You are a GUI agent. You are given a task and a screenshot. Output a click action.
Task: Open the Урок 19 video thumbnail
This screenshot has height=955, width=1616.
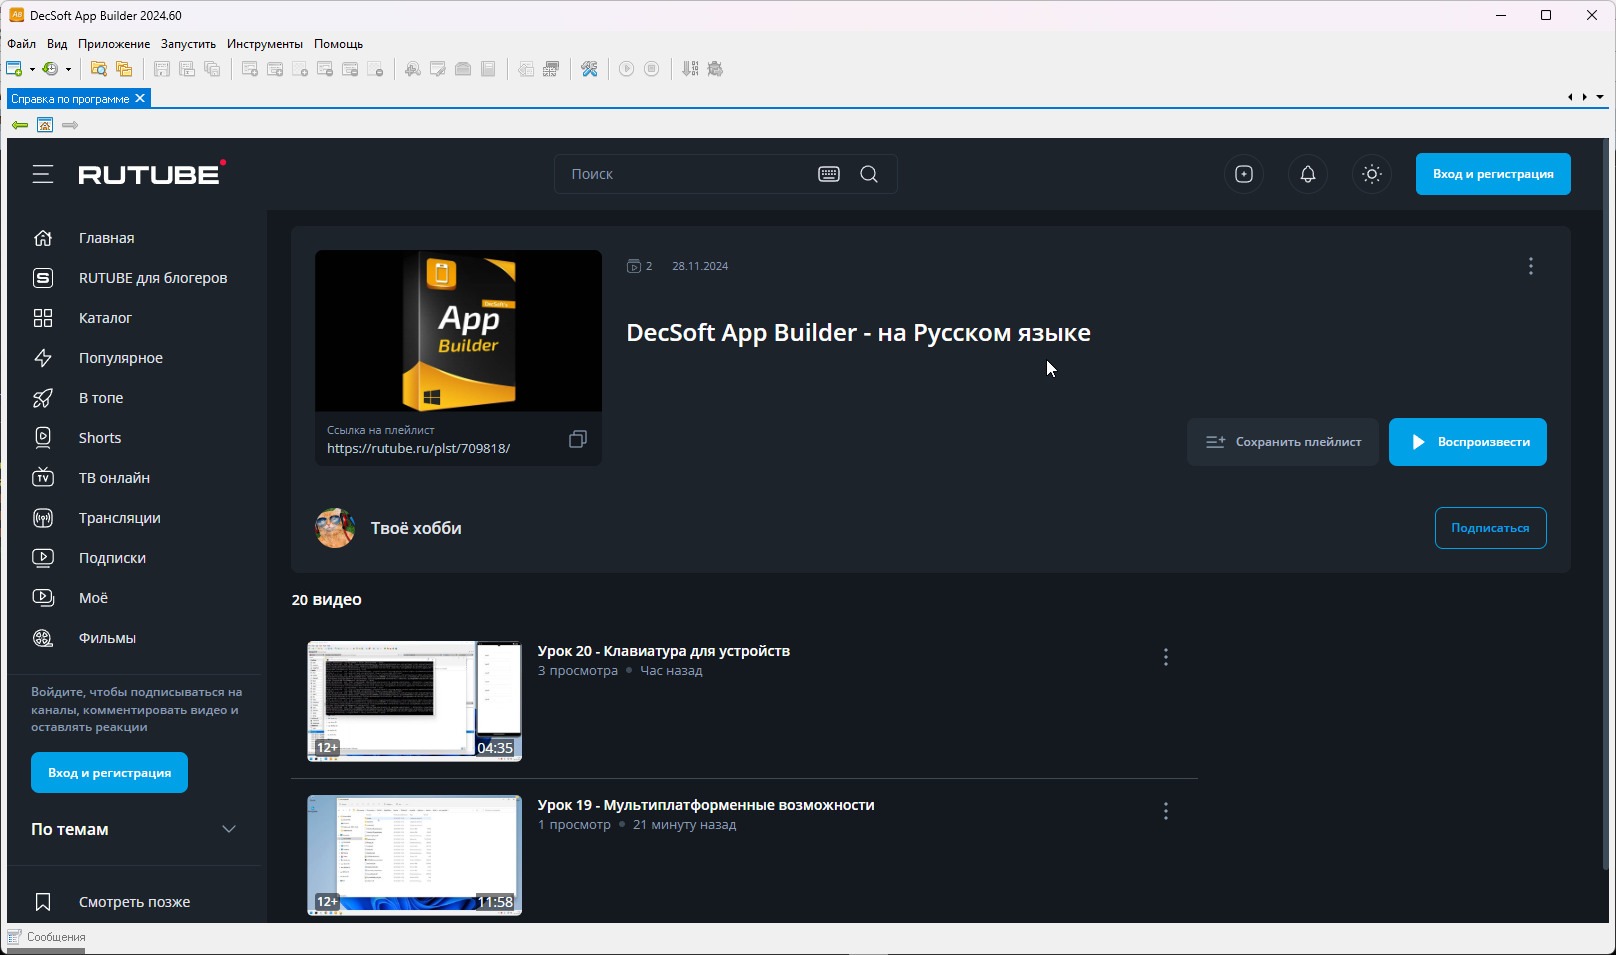pyautogui.click(x=414, y=855)
